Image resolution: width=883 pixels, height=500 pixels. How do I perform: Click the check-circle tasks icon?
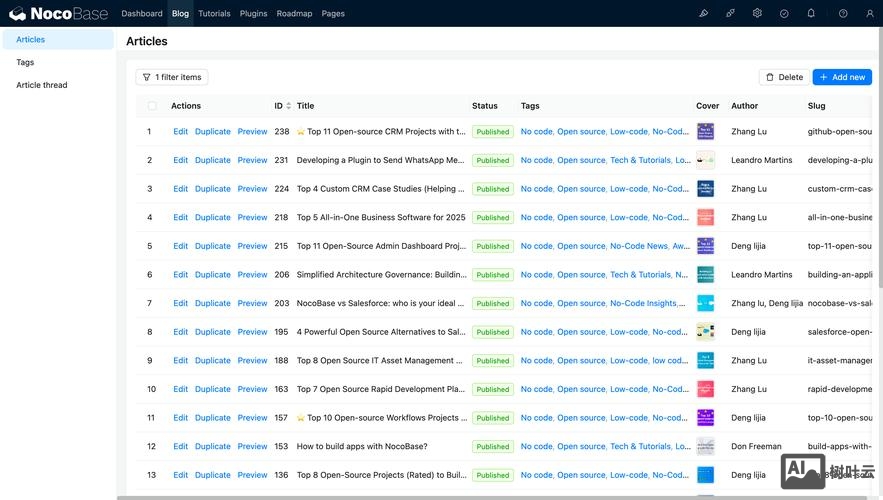[x=784, y=13]
